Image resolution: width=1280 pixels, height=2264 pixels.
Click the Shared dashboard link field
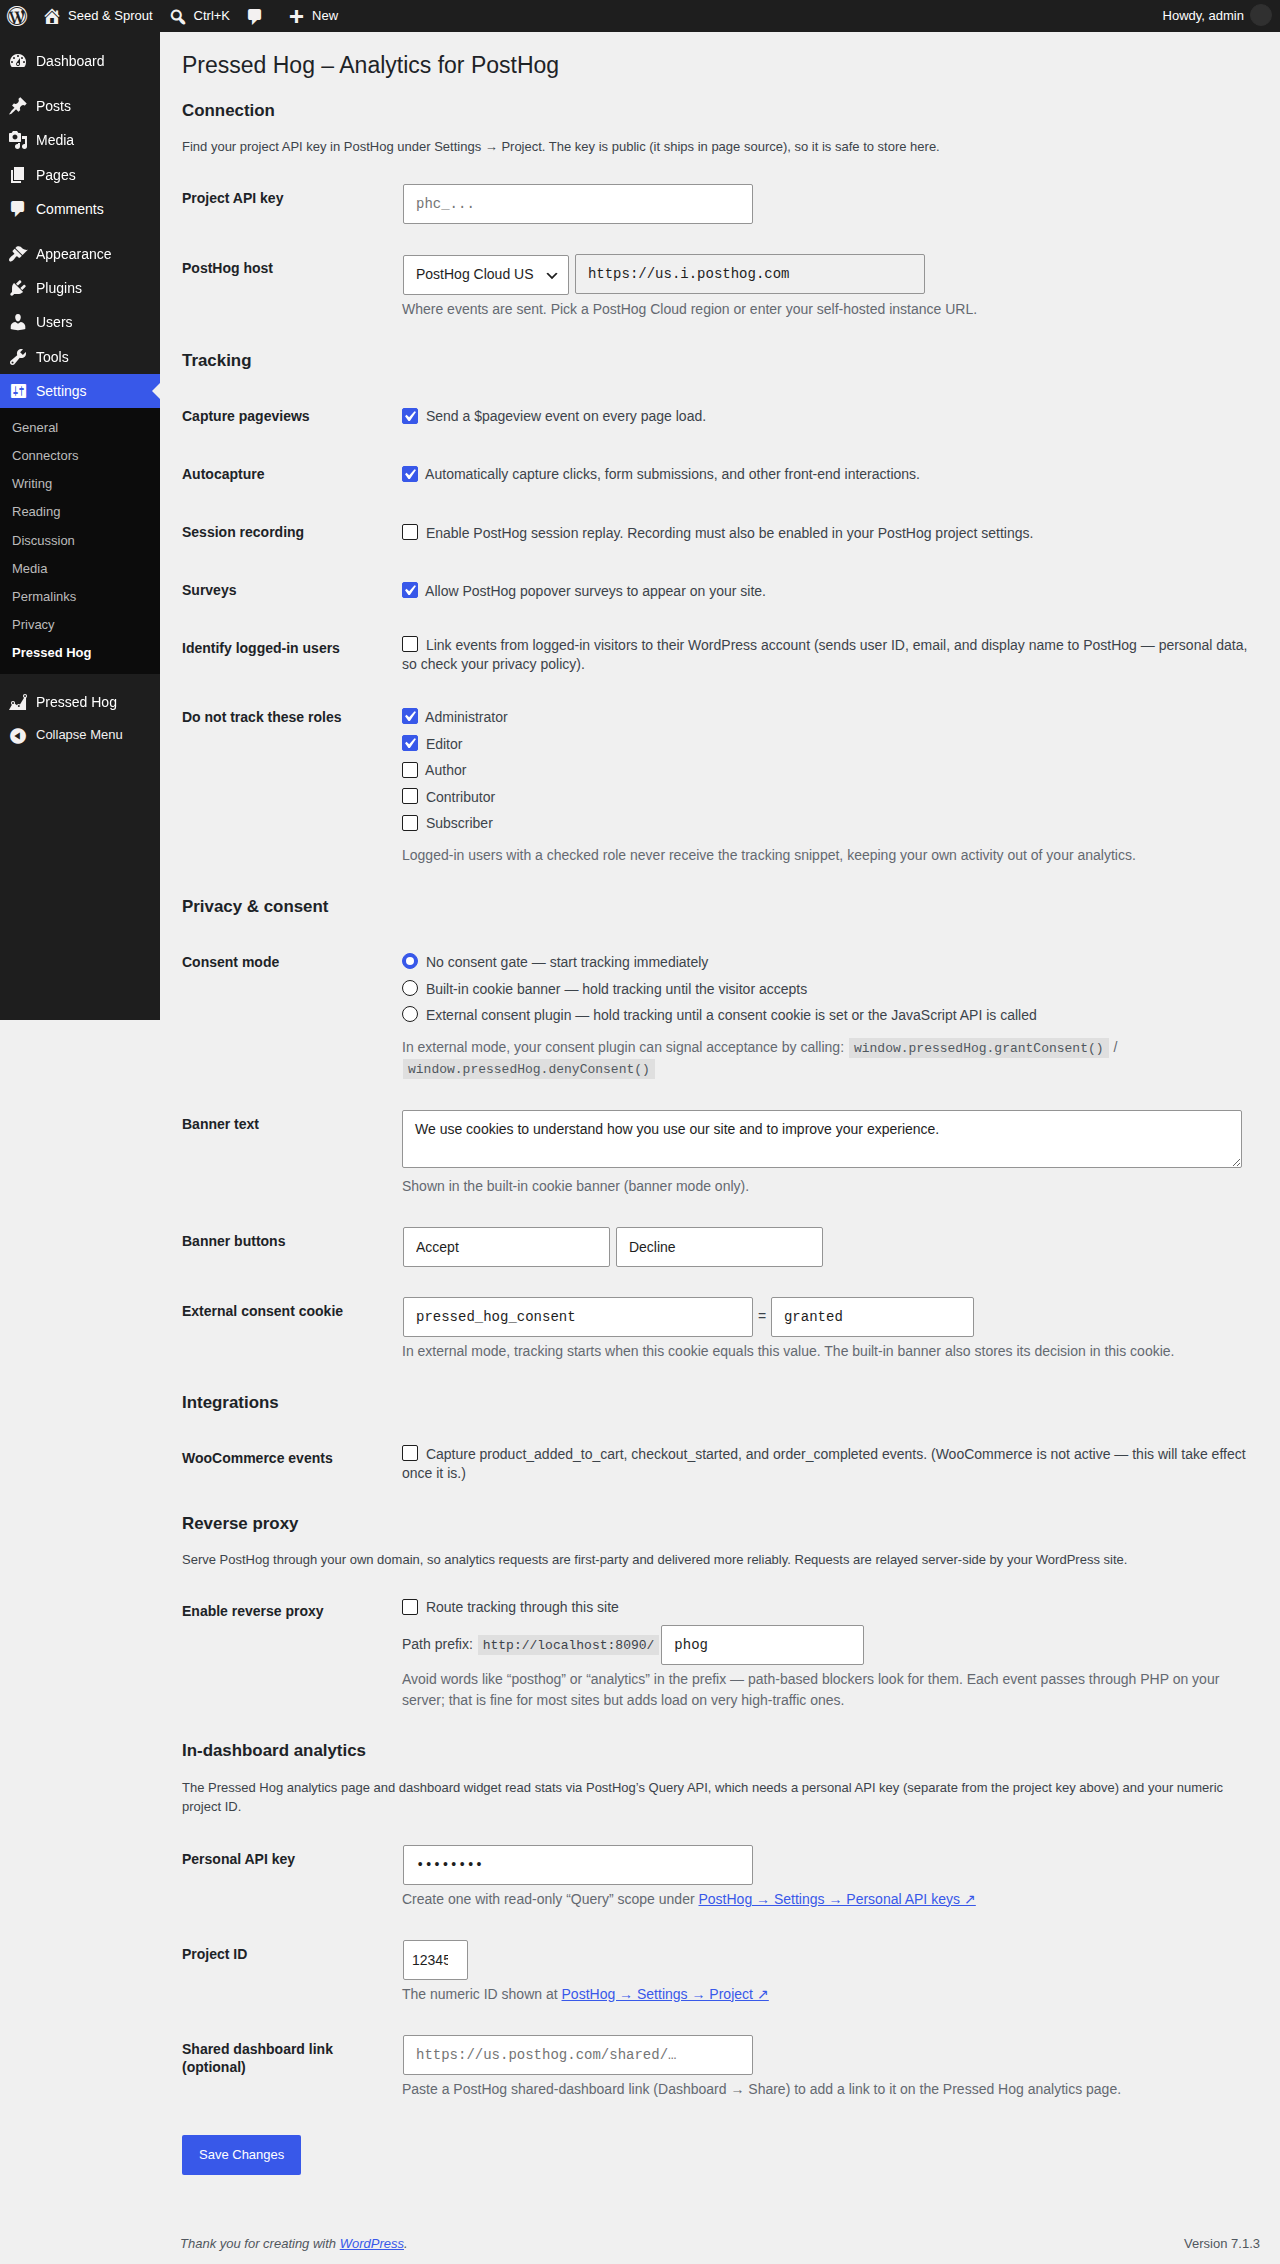tap(578, 2055)
